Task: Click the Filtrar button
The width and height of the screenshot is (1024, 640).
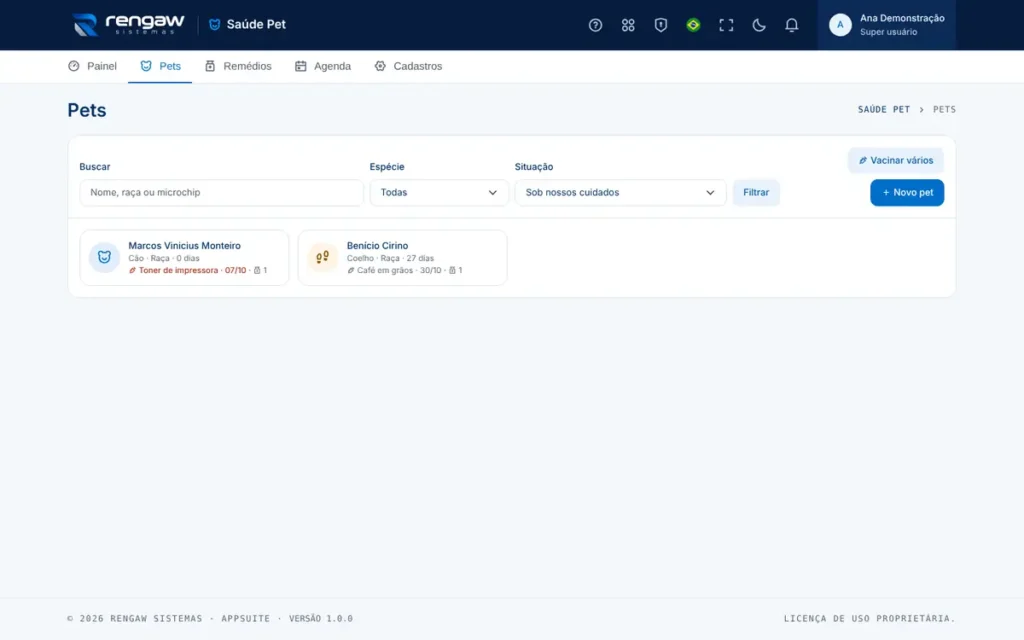Action: [756, 193]
